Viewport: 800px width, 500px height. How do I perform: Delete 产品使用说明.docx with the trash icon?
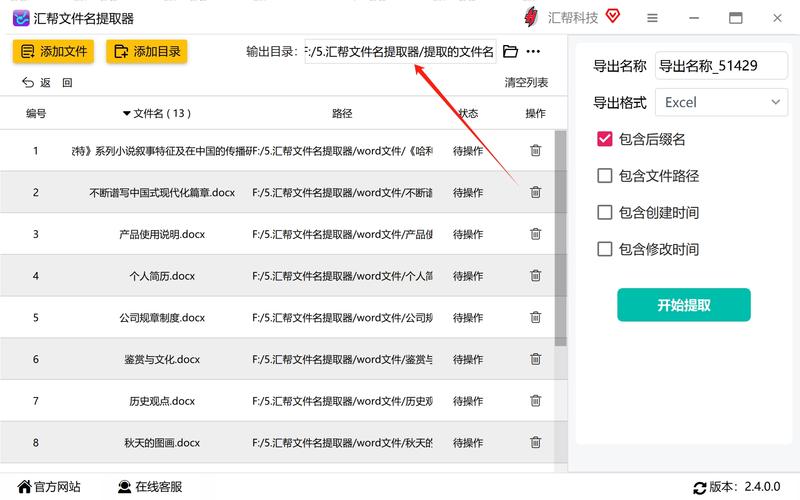[535, 234]
